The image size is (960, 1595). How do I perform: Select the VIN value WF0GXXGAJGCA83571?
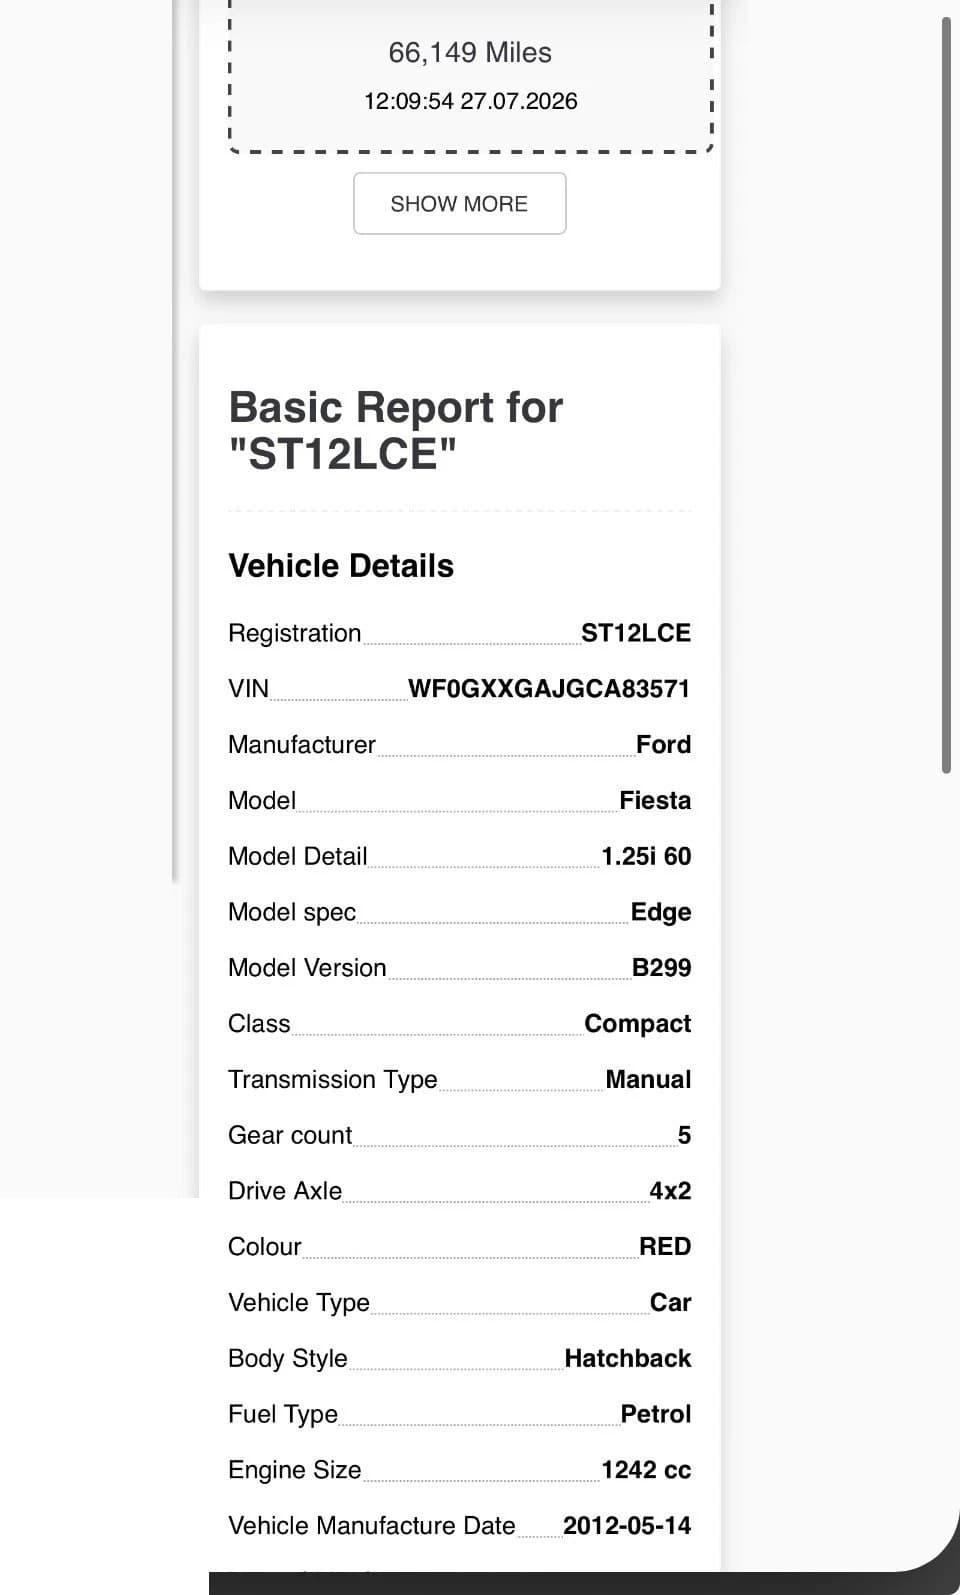point(549,689)
